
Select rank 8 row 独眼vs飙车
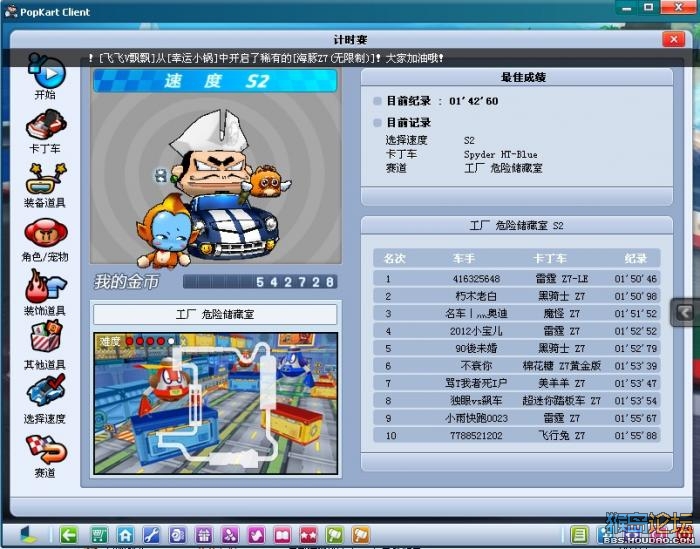tap(517, 400)
